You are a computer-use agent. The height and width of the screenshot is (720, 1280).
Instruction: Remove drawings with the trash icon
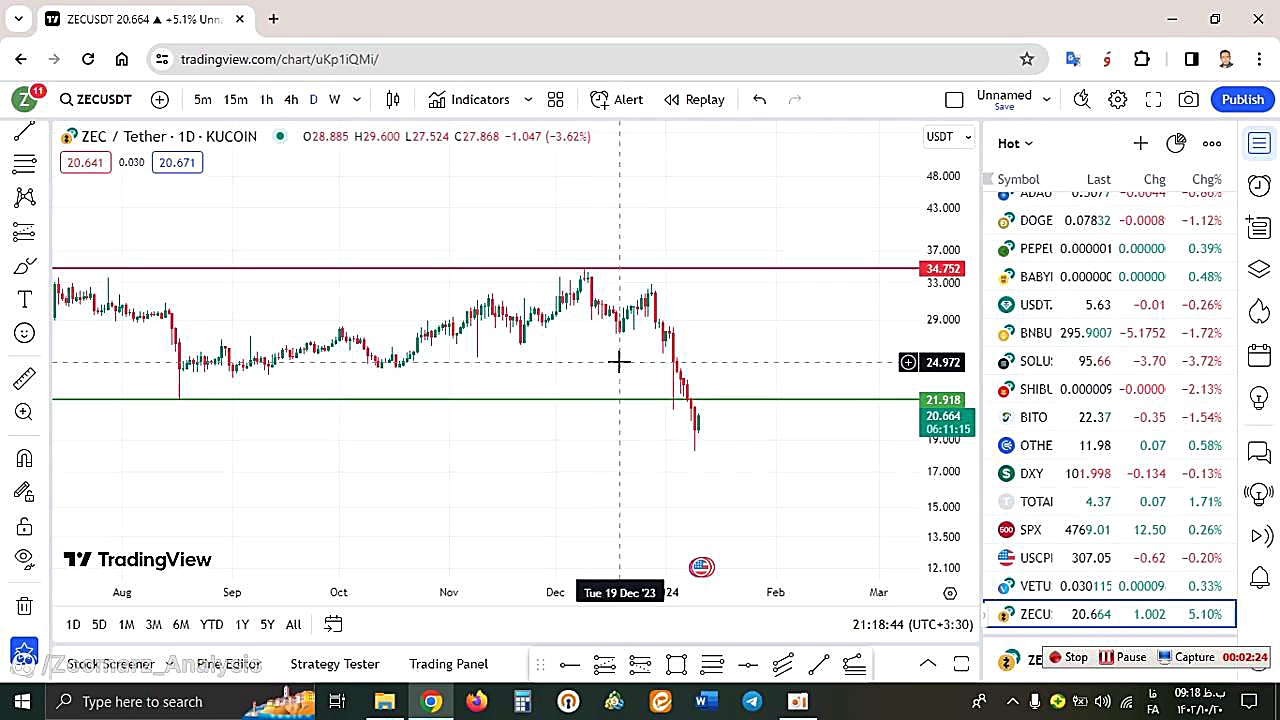pyautogui.click(x=25, y=605)
